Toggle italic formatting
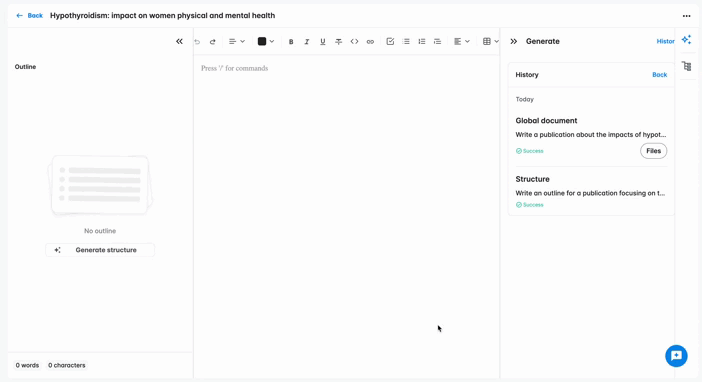702x382 pixels. tap(307, 42)
